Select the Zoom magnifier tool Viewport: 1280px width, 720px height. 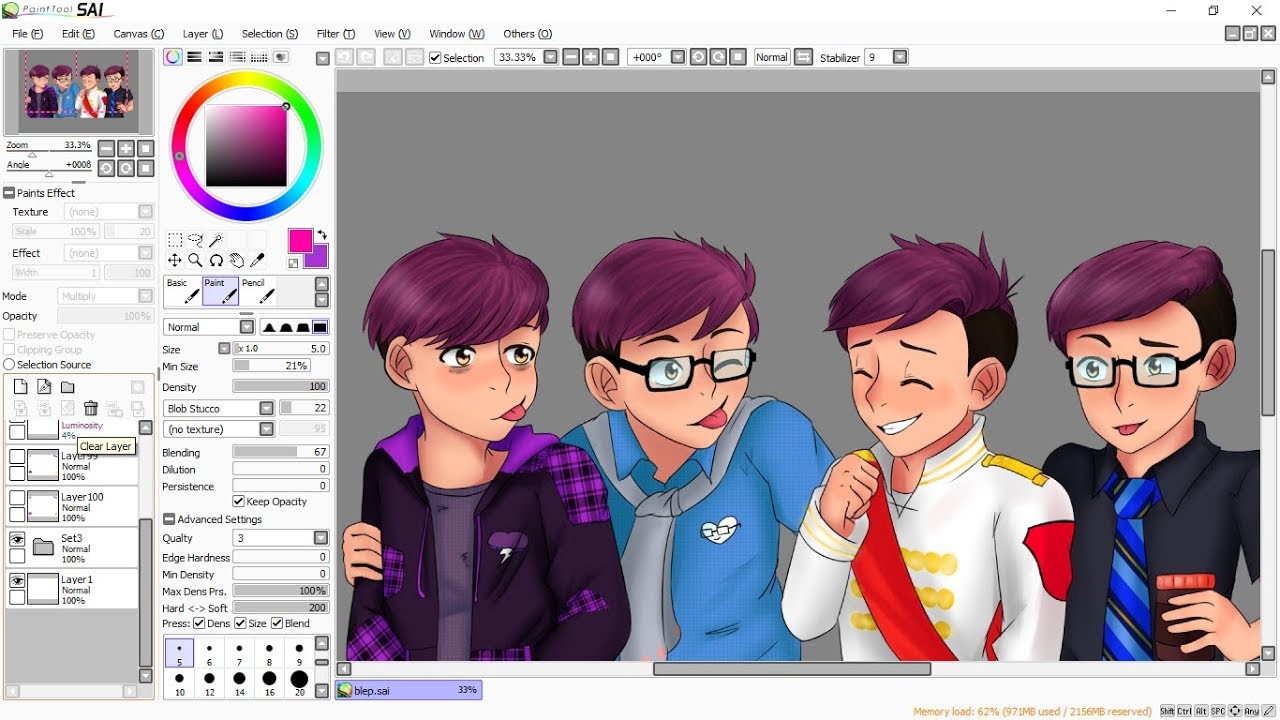195,260
